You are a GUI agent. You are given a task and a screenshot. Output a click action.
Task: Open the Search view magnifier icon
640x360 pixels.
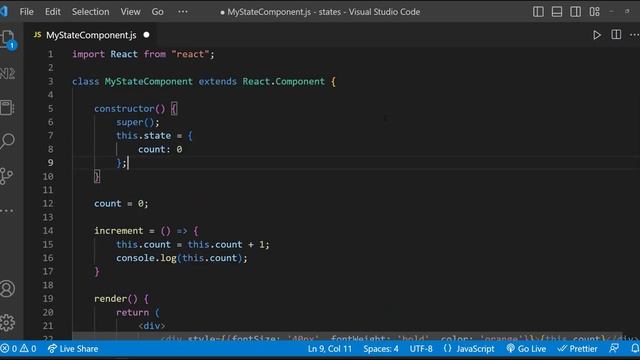coord(7,141)
